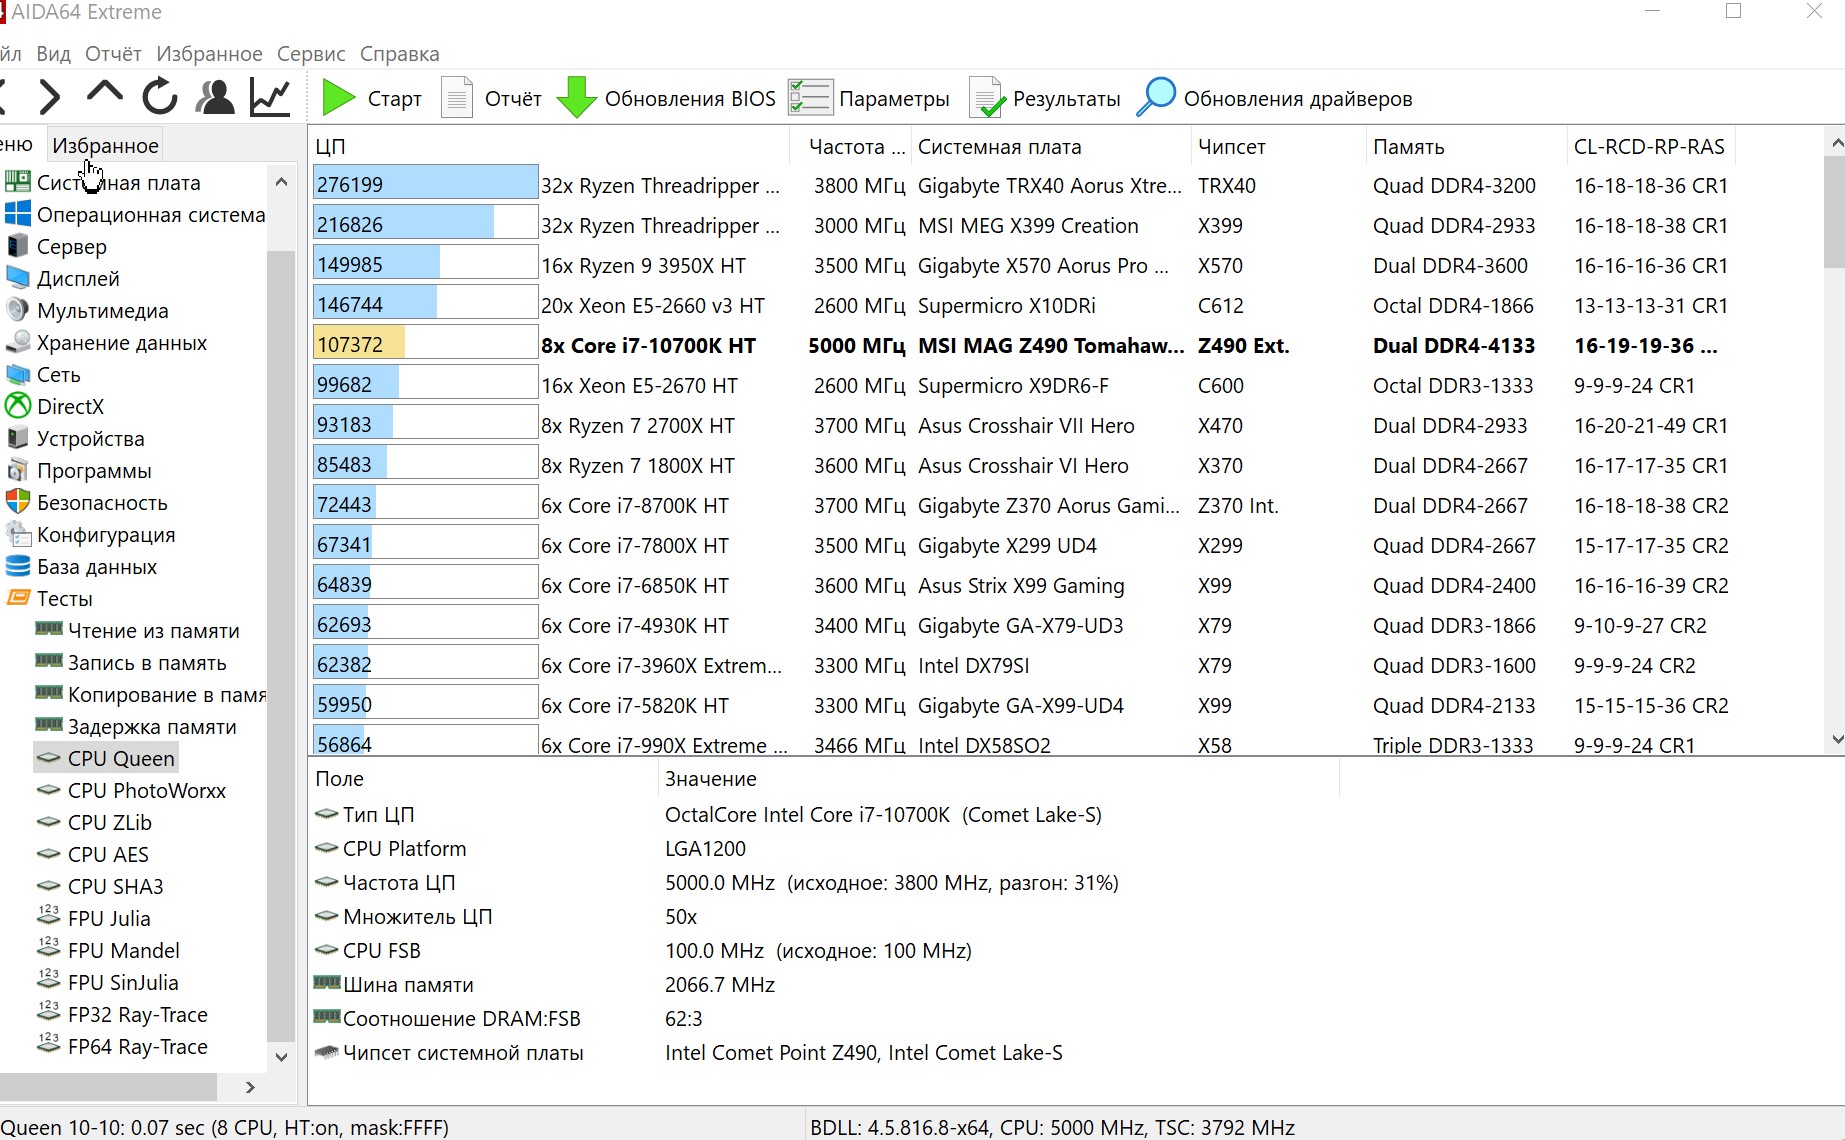Click the refresh arrow icon in toolbar
The width and height of the screenshot is (1845, 1140).
159,97
